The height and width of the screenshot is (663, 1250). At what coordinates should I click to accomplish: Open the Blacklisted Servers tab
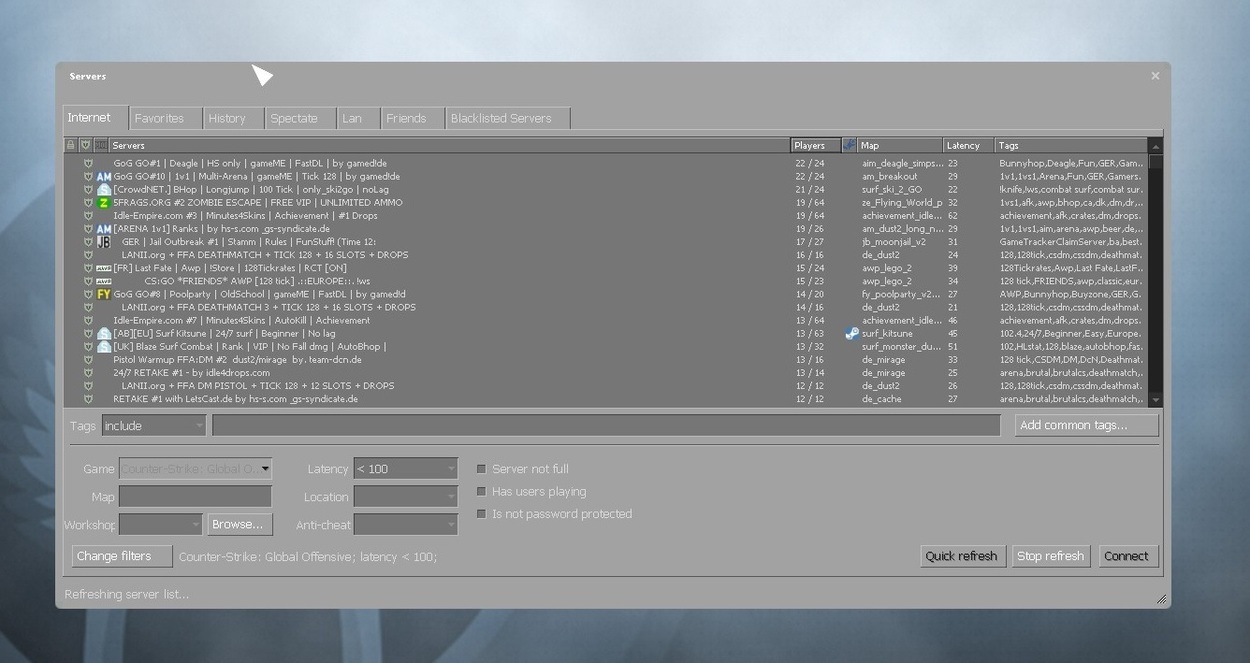(507, 118)
